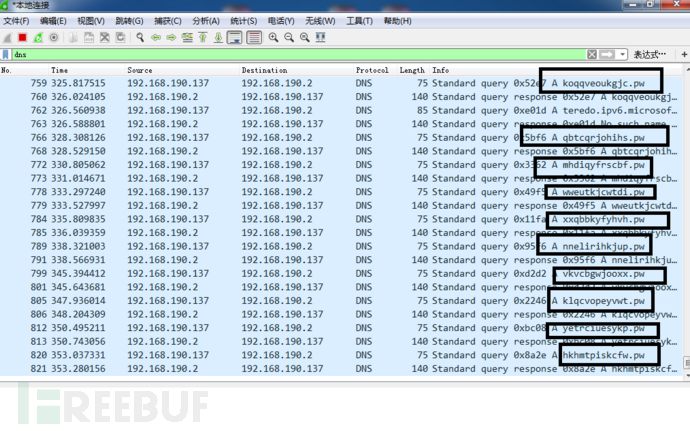Open the 文件(F) menu
The width and height of the screenshot is (690, 431).
[16, 21]
